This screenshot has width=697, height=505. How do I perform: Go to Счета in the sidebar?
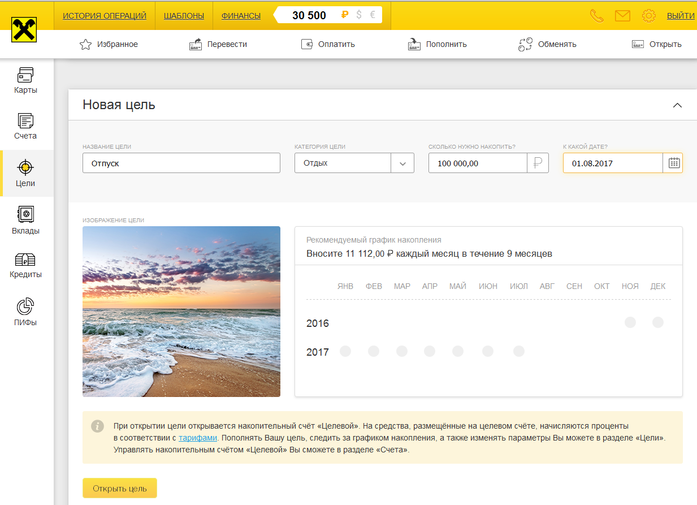(x=26, y=126)
